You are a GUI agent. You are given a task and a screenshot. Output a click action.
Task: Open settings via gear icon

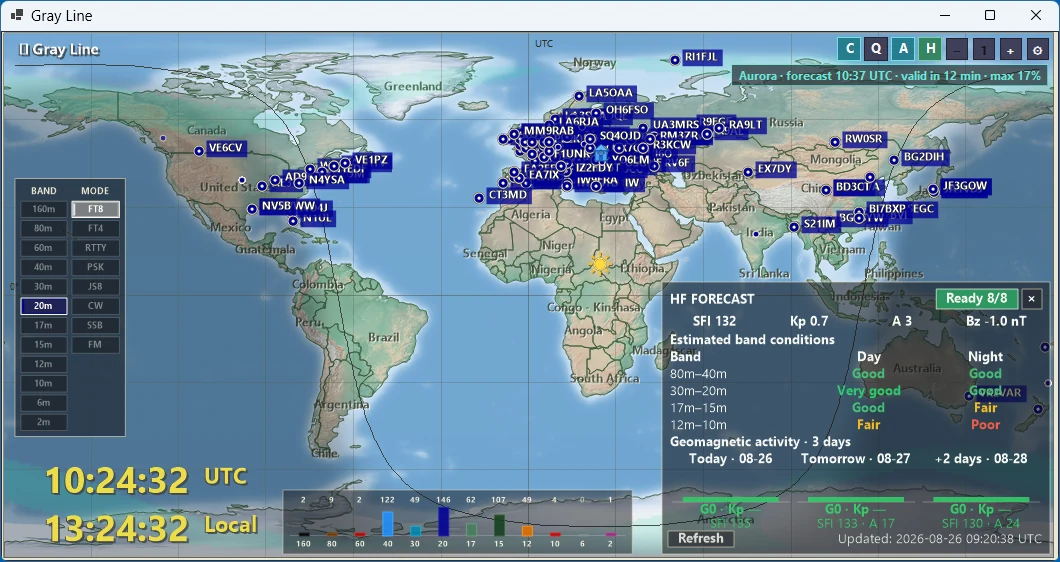(1038, 49)
